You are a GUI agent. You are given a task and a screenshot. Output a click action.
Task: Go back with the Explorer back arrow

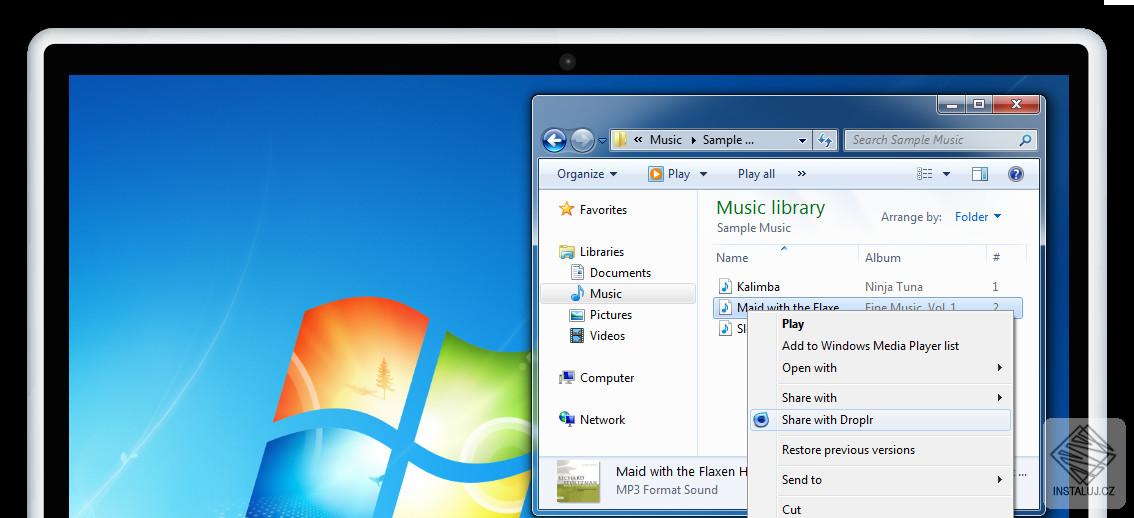pos(555,140)
